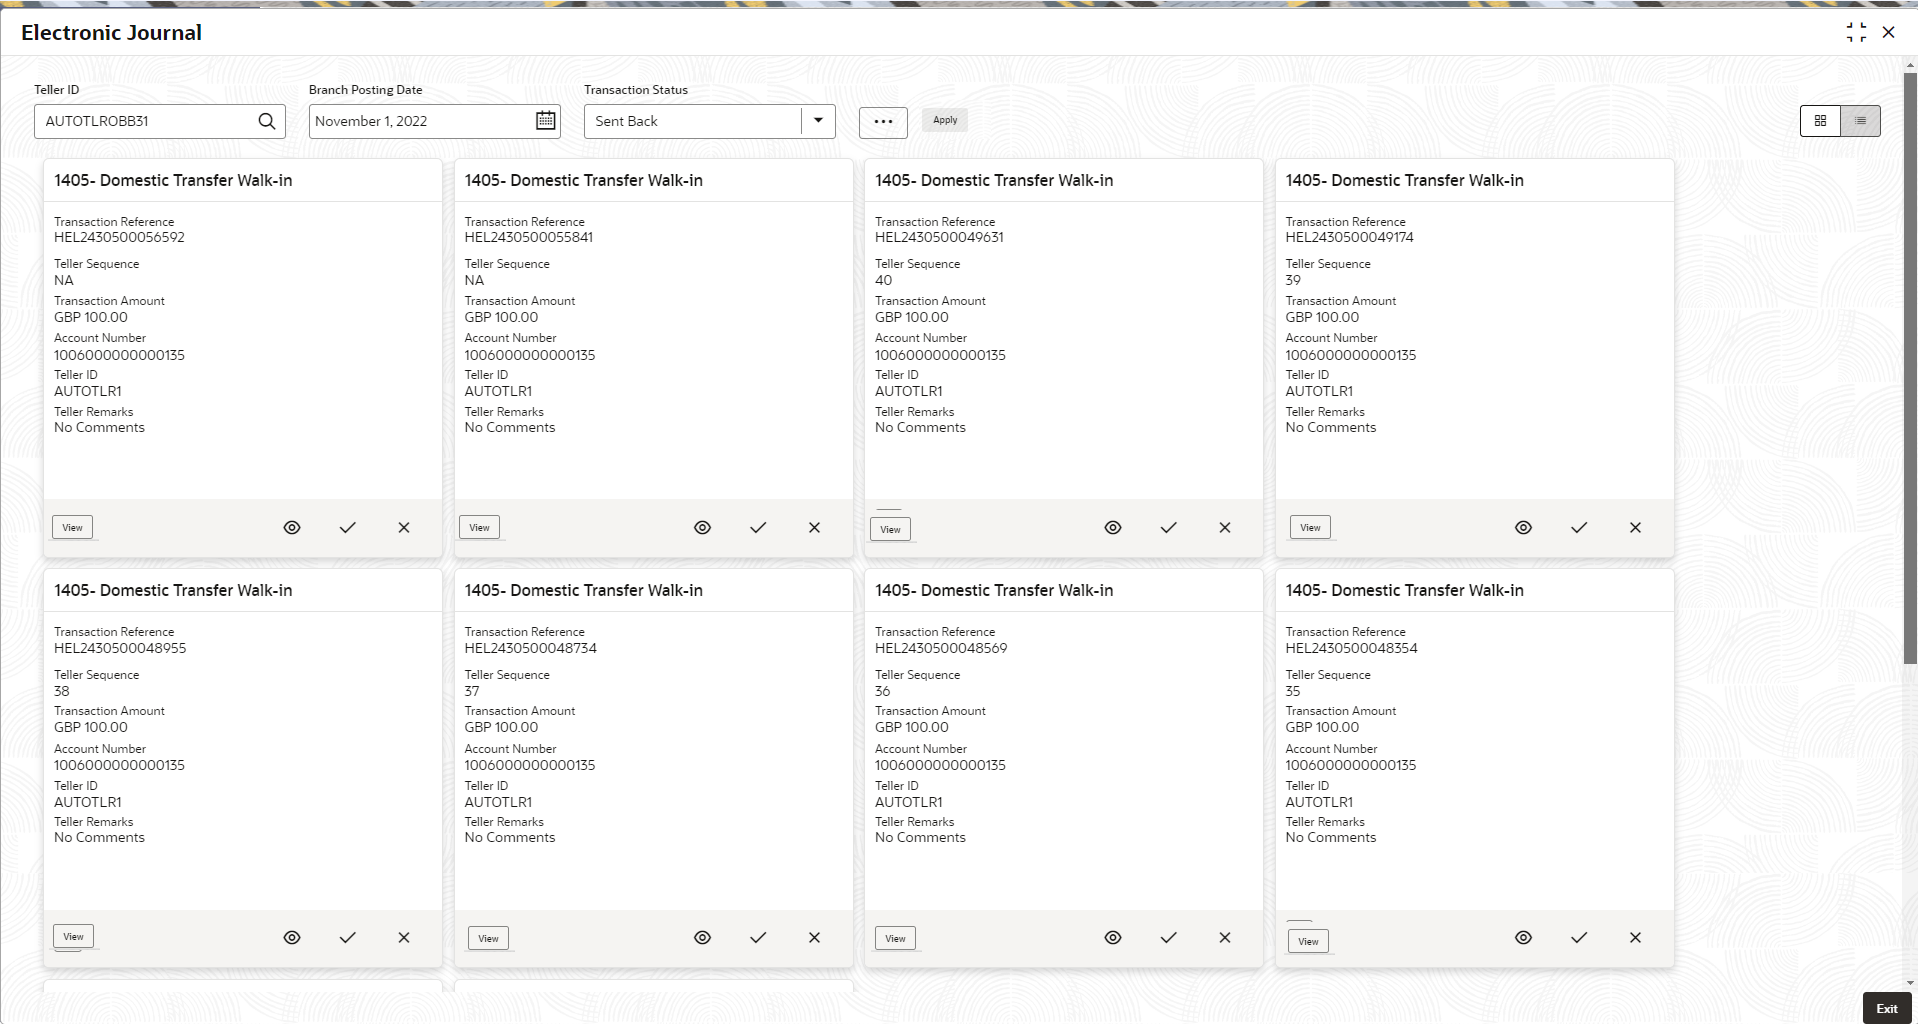The width and height of the screenshot is (1918, 1024).
Task: Expand more filters with ellipsis button
Action: pyautogui.click(x=883, y=122)
